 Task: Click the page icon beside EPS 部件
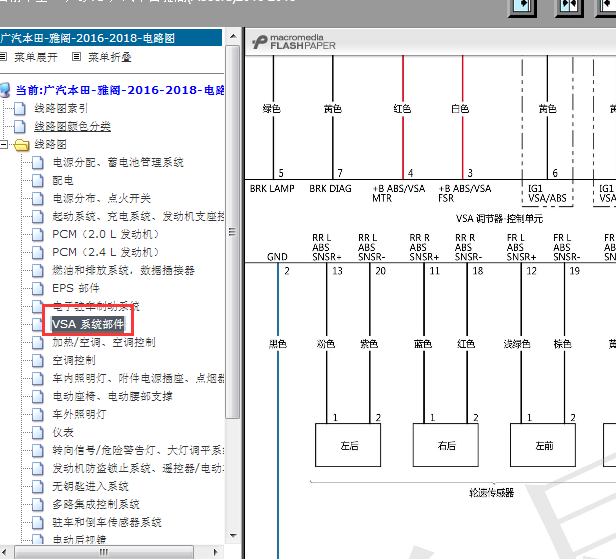click(38, 288)
